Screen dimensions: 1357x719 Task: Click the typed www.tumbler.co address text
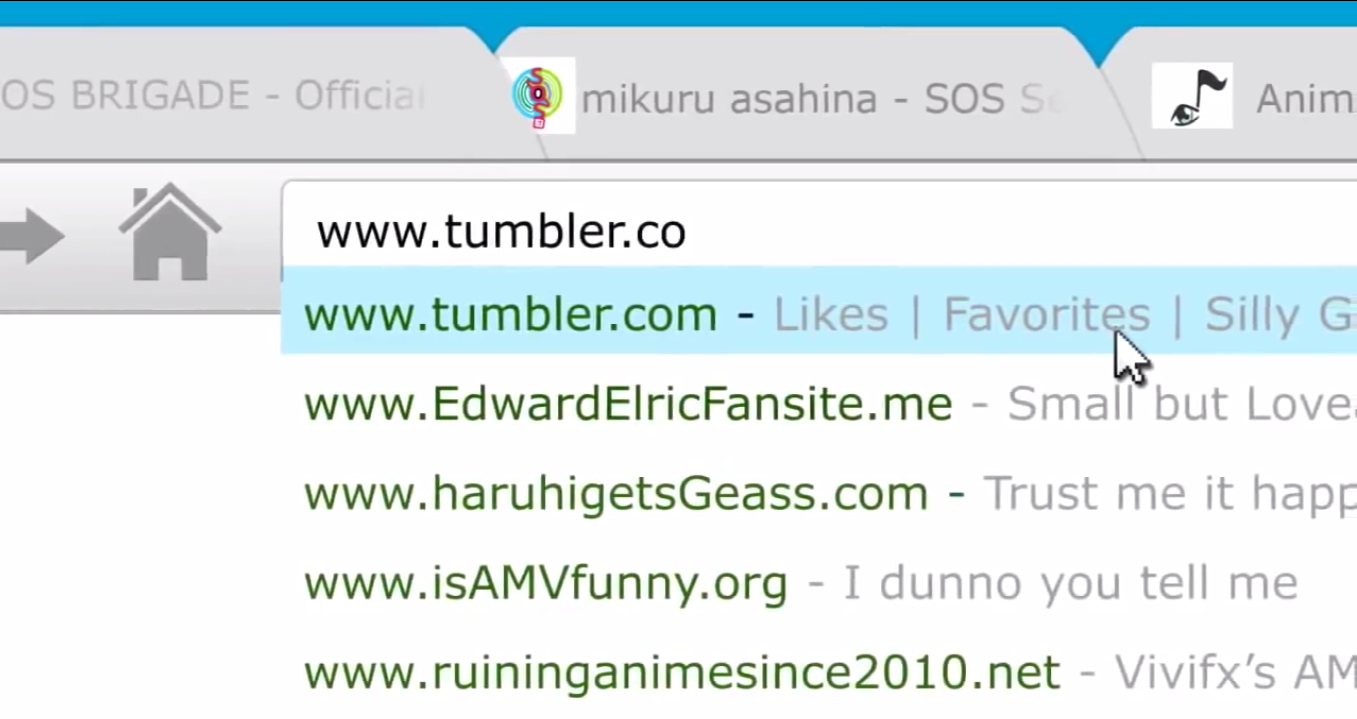[501, 233]
